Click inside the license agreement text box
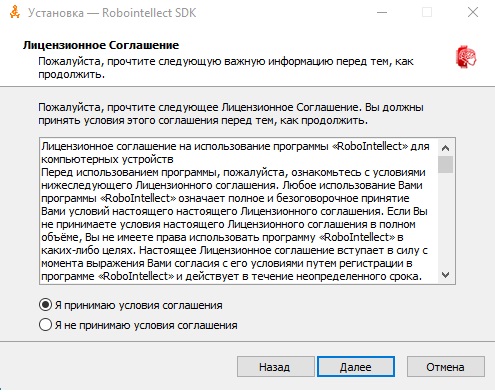 [239, 211]
